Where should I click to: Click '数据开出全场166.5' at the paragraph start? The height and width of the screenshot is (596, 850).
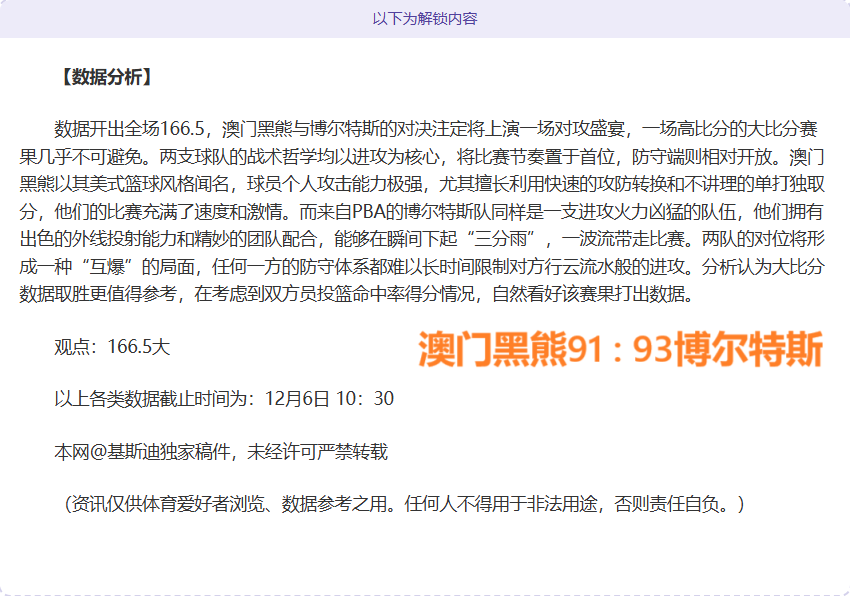click(x=129, y=129)
